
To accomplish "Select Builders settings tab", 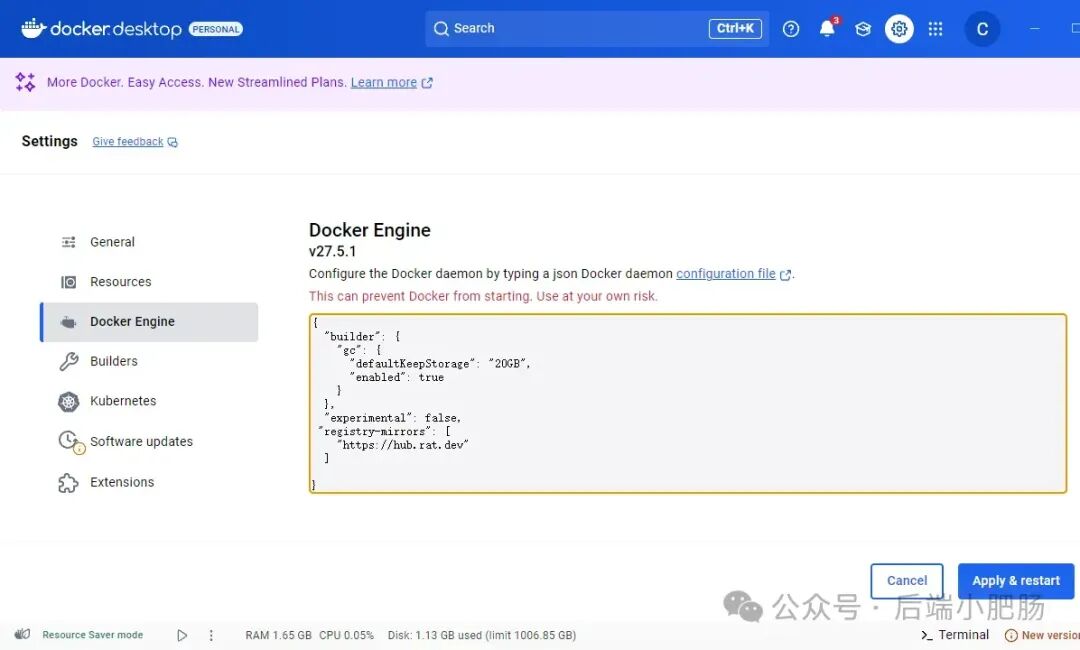I will coord(149,361).
